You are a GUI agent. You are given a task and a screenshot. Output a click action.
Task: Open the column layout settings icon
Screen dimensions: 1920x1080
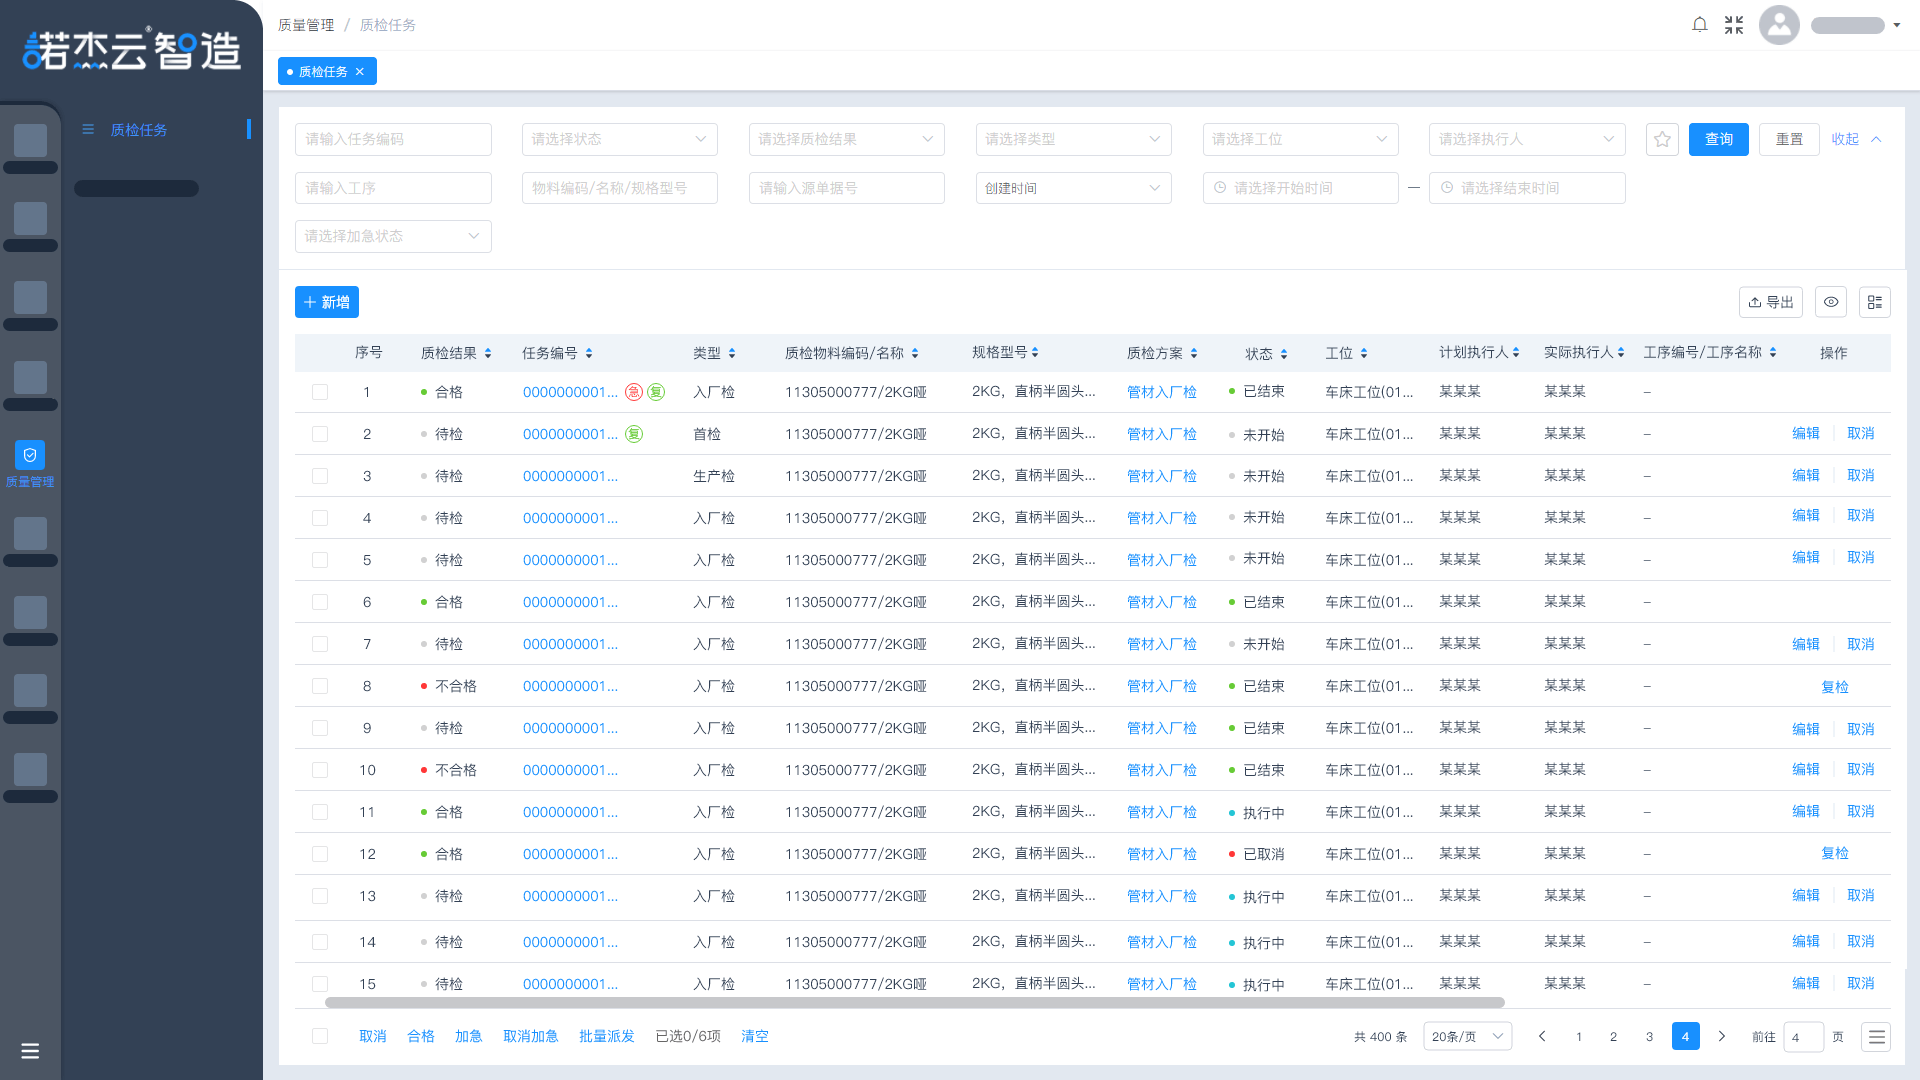(1875, 302)
